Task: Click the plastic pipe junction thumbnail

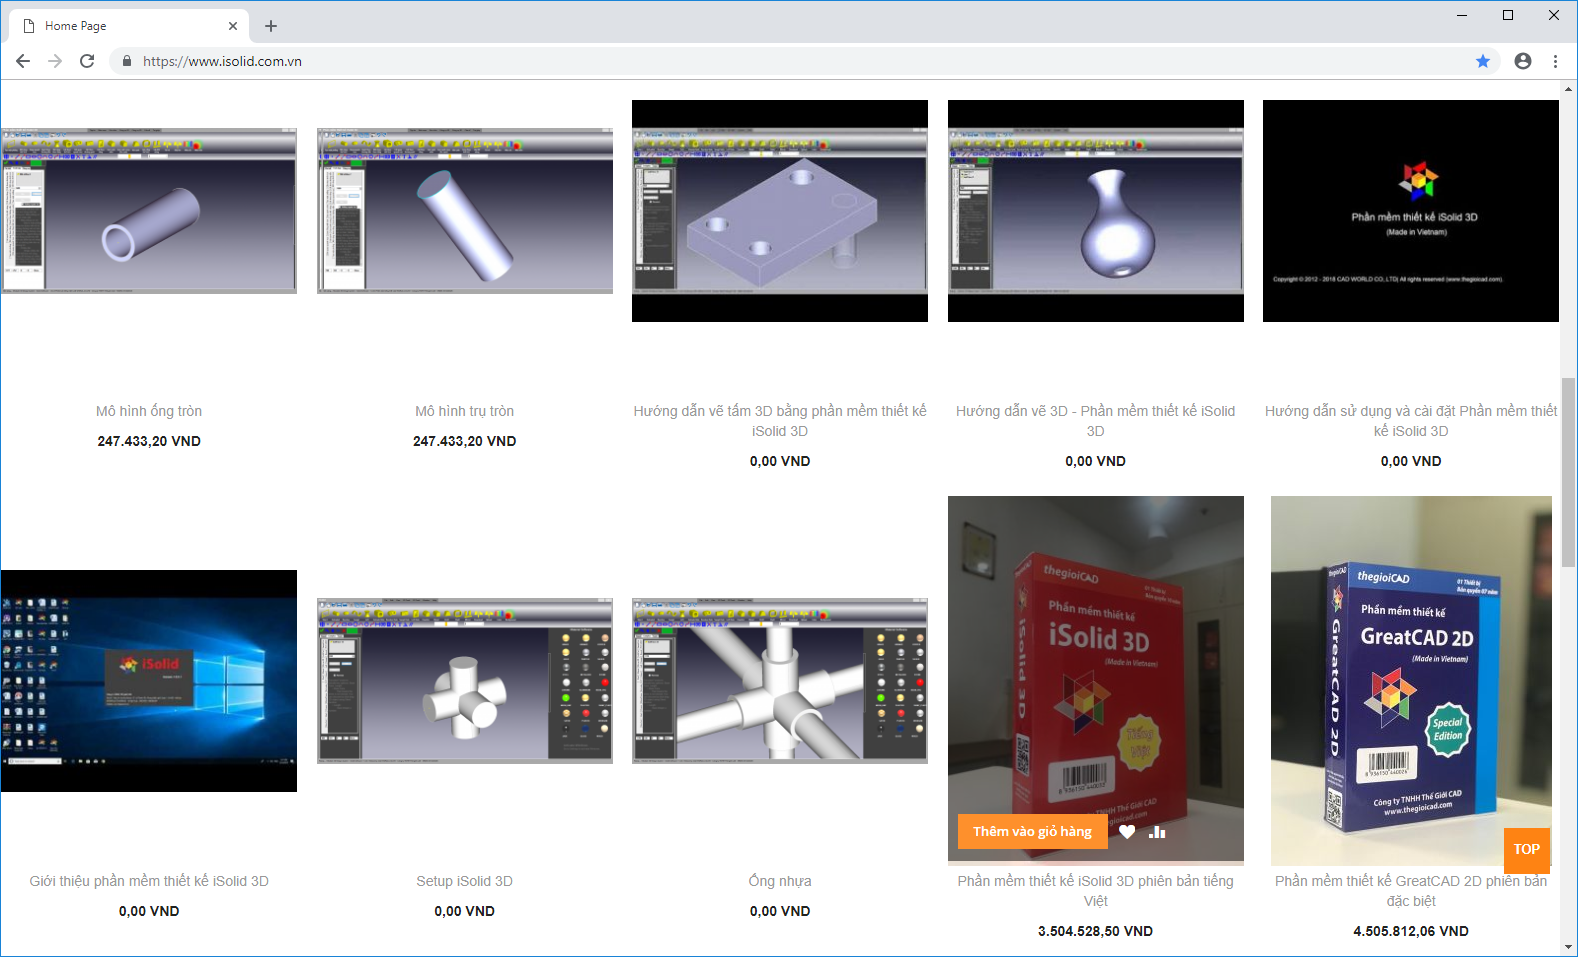Action: tap(780, 681)
